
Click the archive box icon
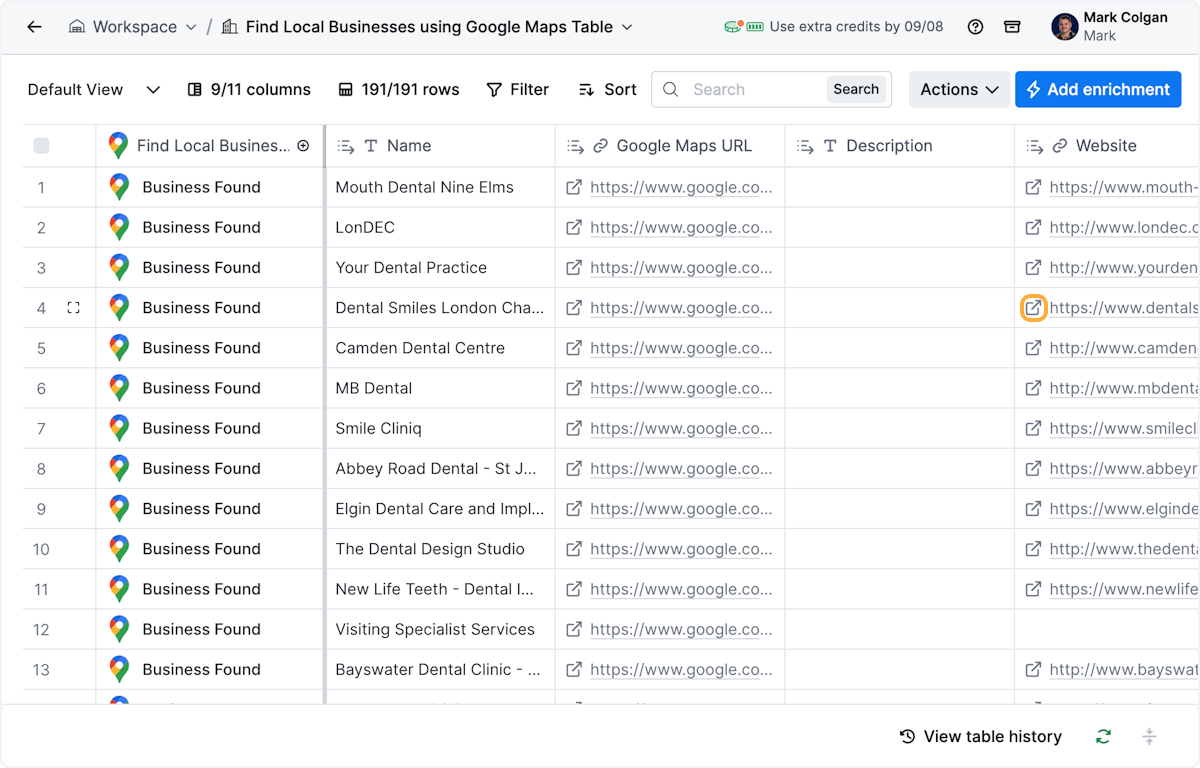(x=1012, y=27)
